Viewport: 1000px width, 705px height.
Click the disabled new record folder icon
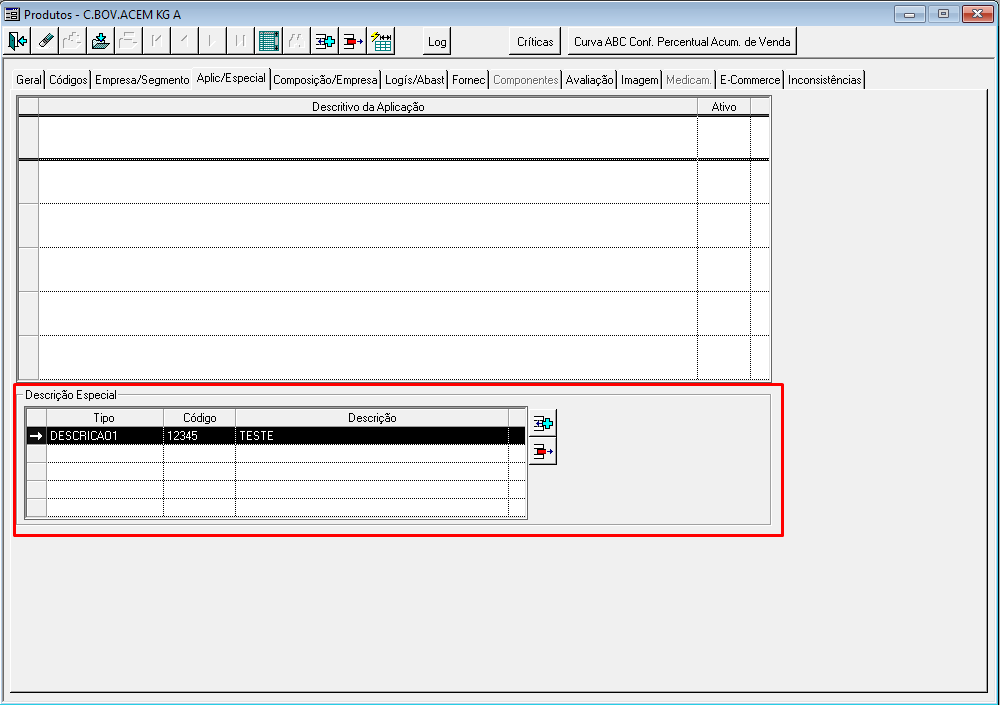pos(73,41)
